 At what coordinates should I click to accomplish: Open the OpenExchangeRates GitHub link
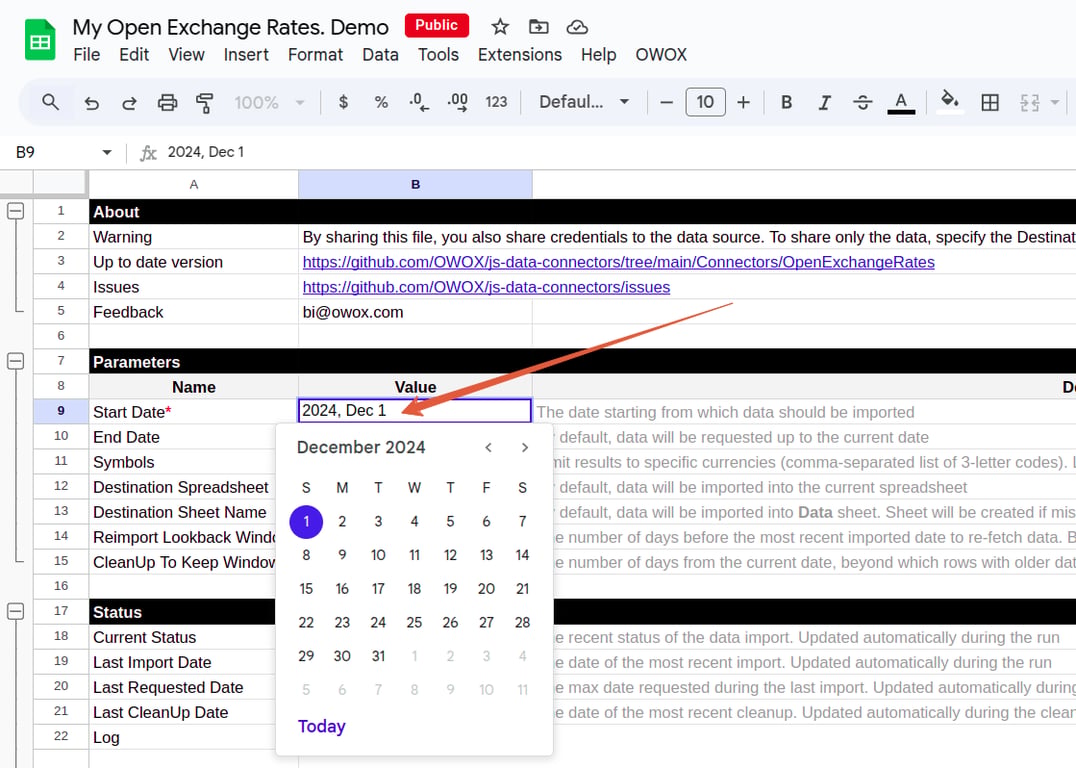click(x=618, y=262)
